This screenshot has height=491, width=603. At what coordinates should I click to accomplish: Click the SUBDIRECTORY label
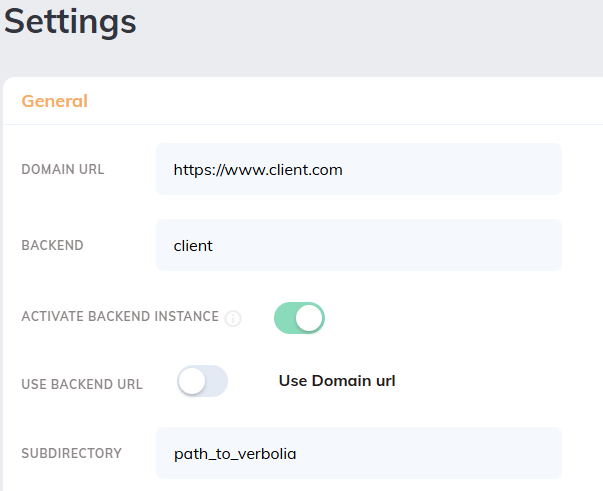coord(72,454)
